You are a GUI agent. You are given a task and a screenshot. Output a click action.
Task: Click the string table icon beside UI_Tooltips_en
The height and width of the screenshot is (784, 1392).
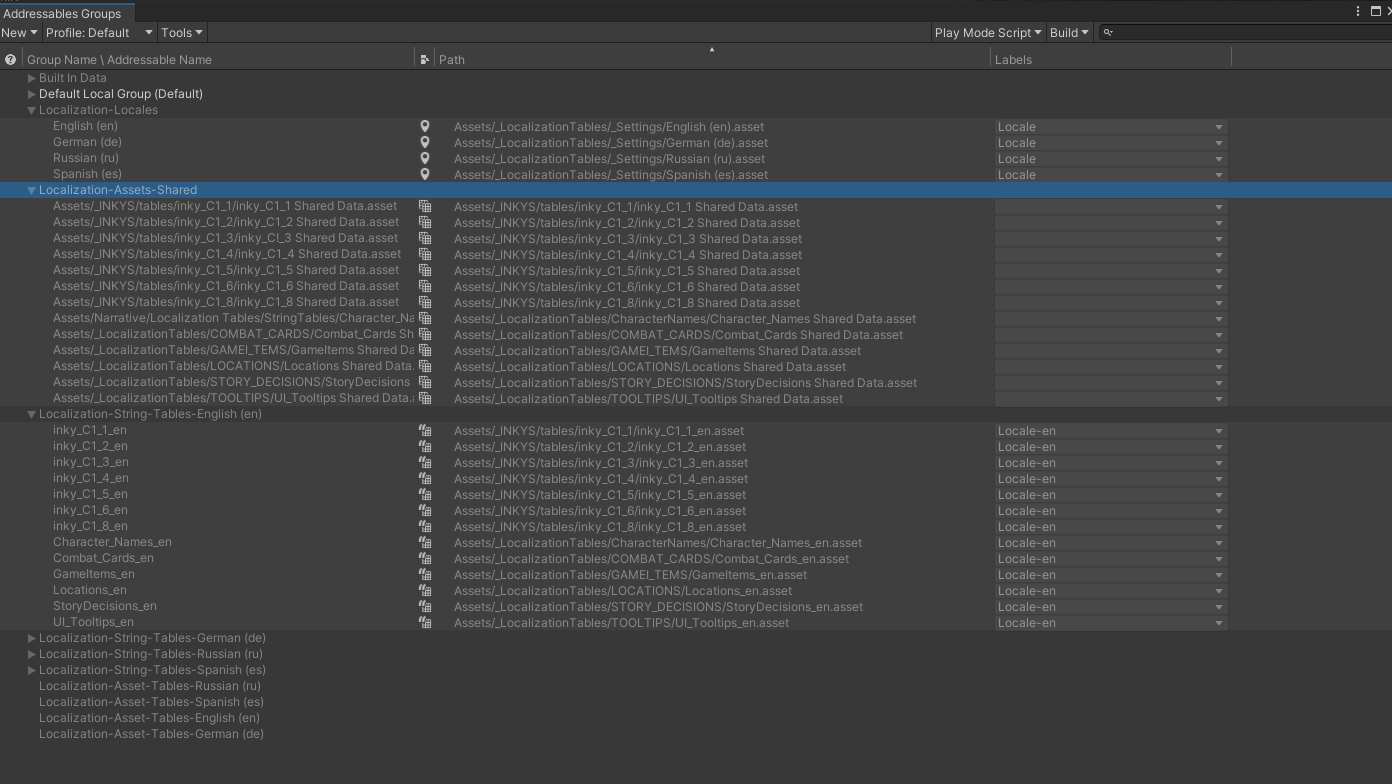click(x=424, y=622)
